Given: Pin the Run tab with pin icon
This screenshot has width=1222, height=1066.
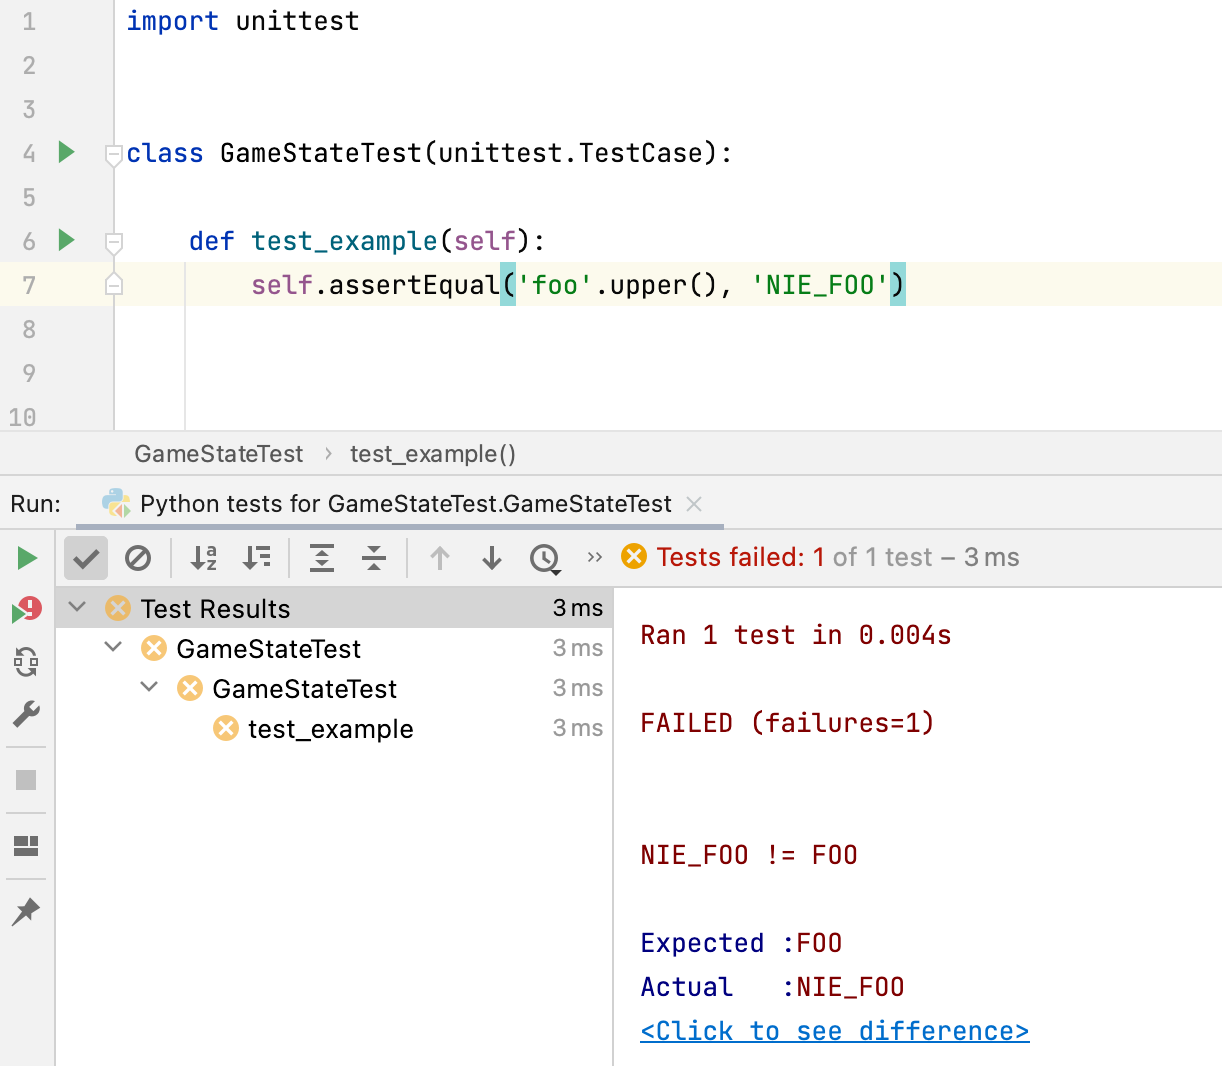Looking at the screenshot, I should pyautogui.click(x=27, y=911).
